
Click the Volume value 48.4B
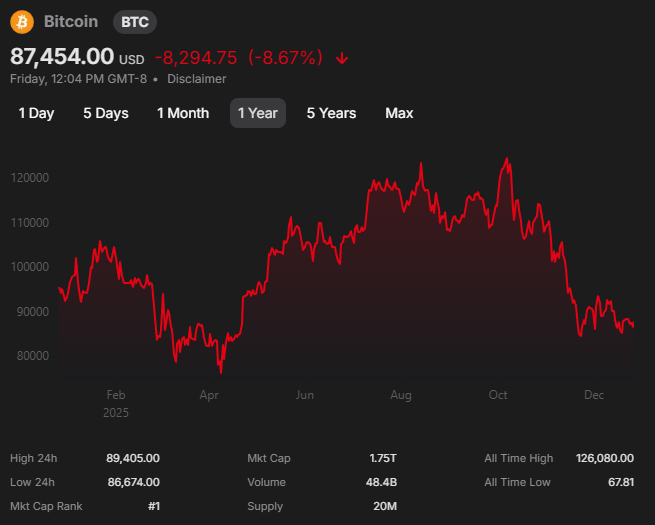(x=381, y=482)
